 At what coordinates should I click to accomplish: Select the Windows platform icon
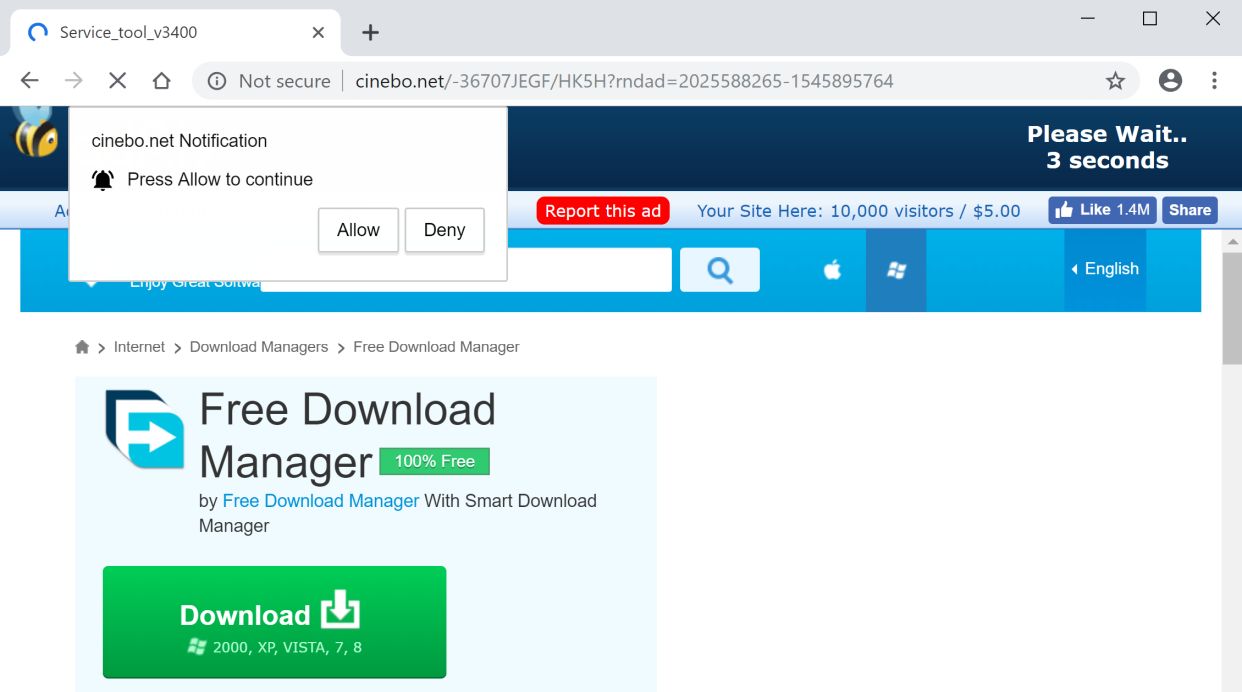click(x=896, y=270)
